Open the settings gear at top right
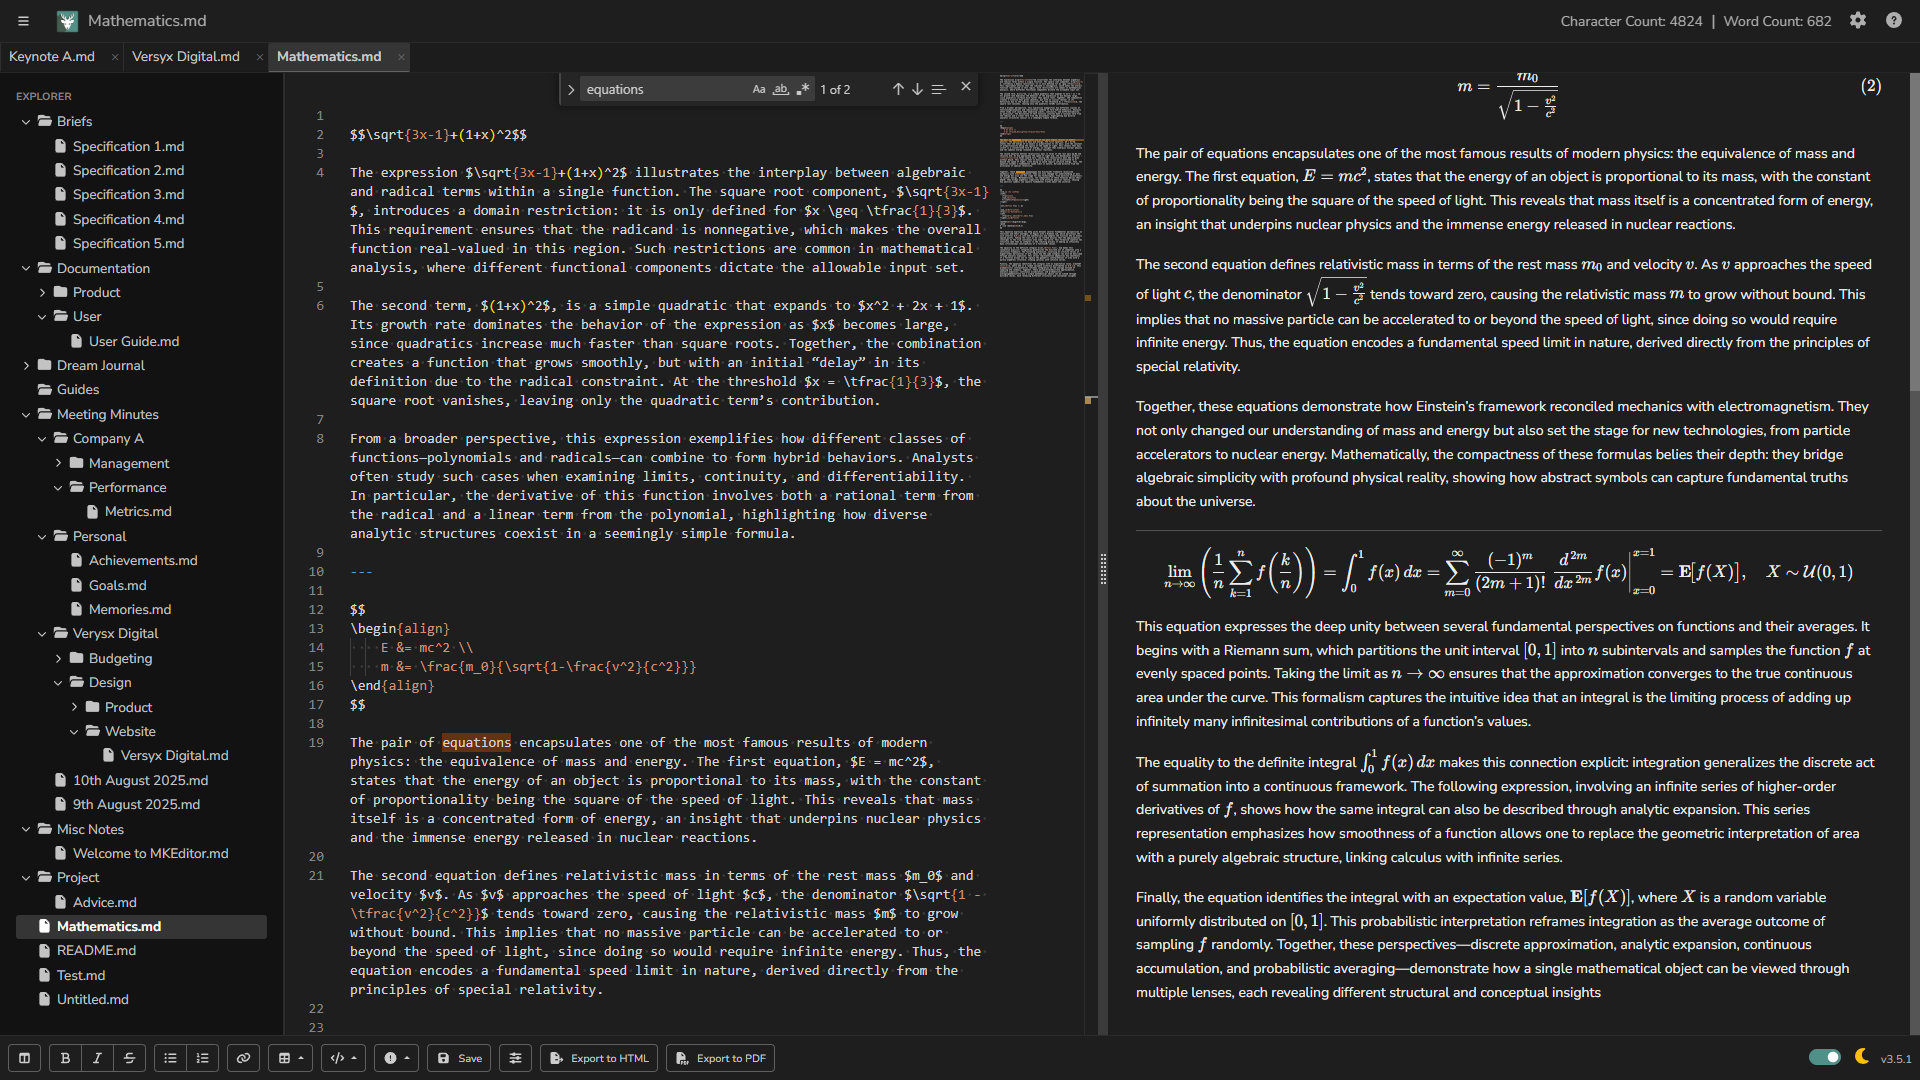Screen dimensions: 1920x1080 click(x=1858, y=20)
